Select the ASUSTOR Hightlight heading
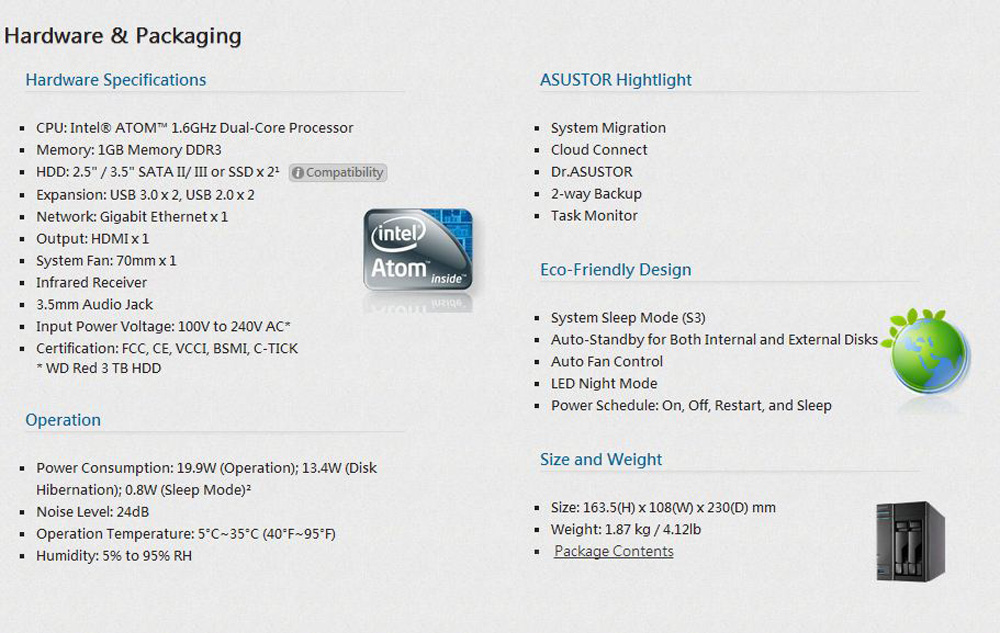Viewport: 1000px width, 633px height. [615, 80]
